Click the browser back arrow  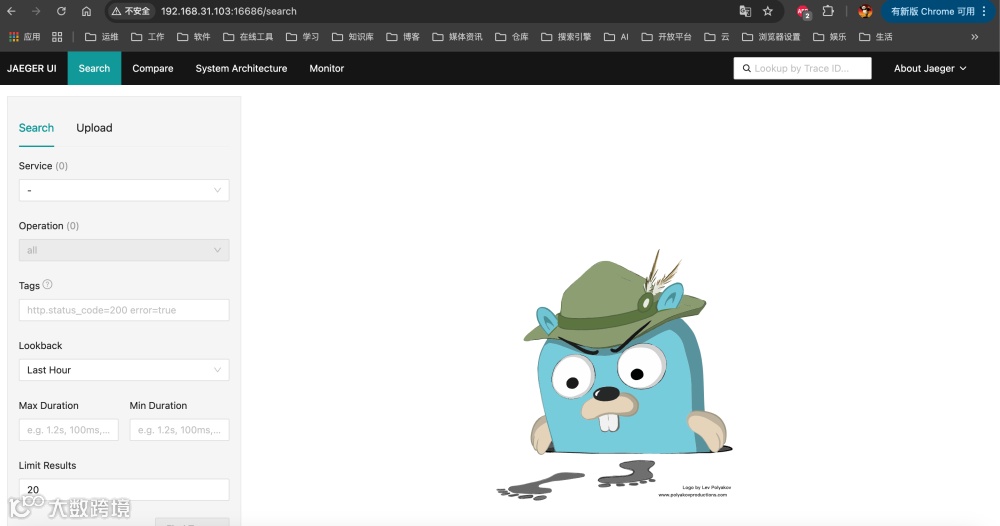pos(12,11)
